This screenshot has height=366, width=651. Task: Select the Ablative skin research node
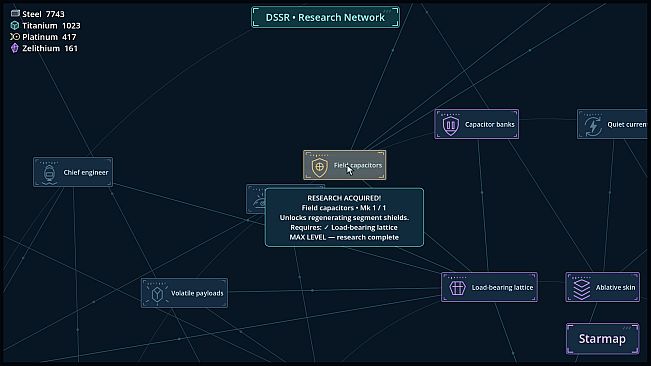tap(602, 287)
